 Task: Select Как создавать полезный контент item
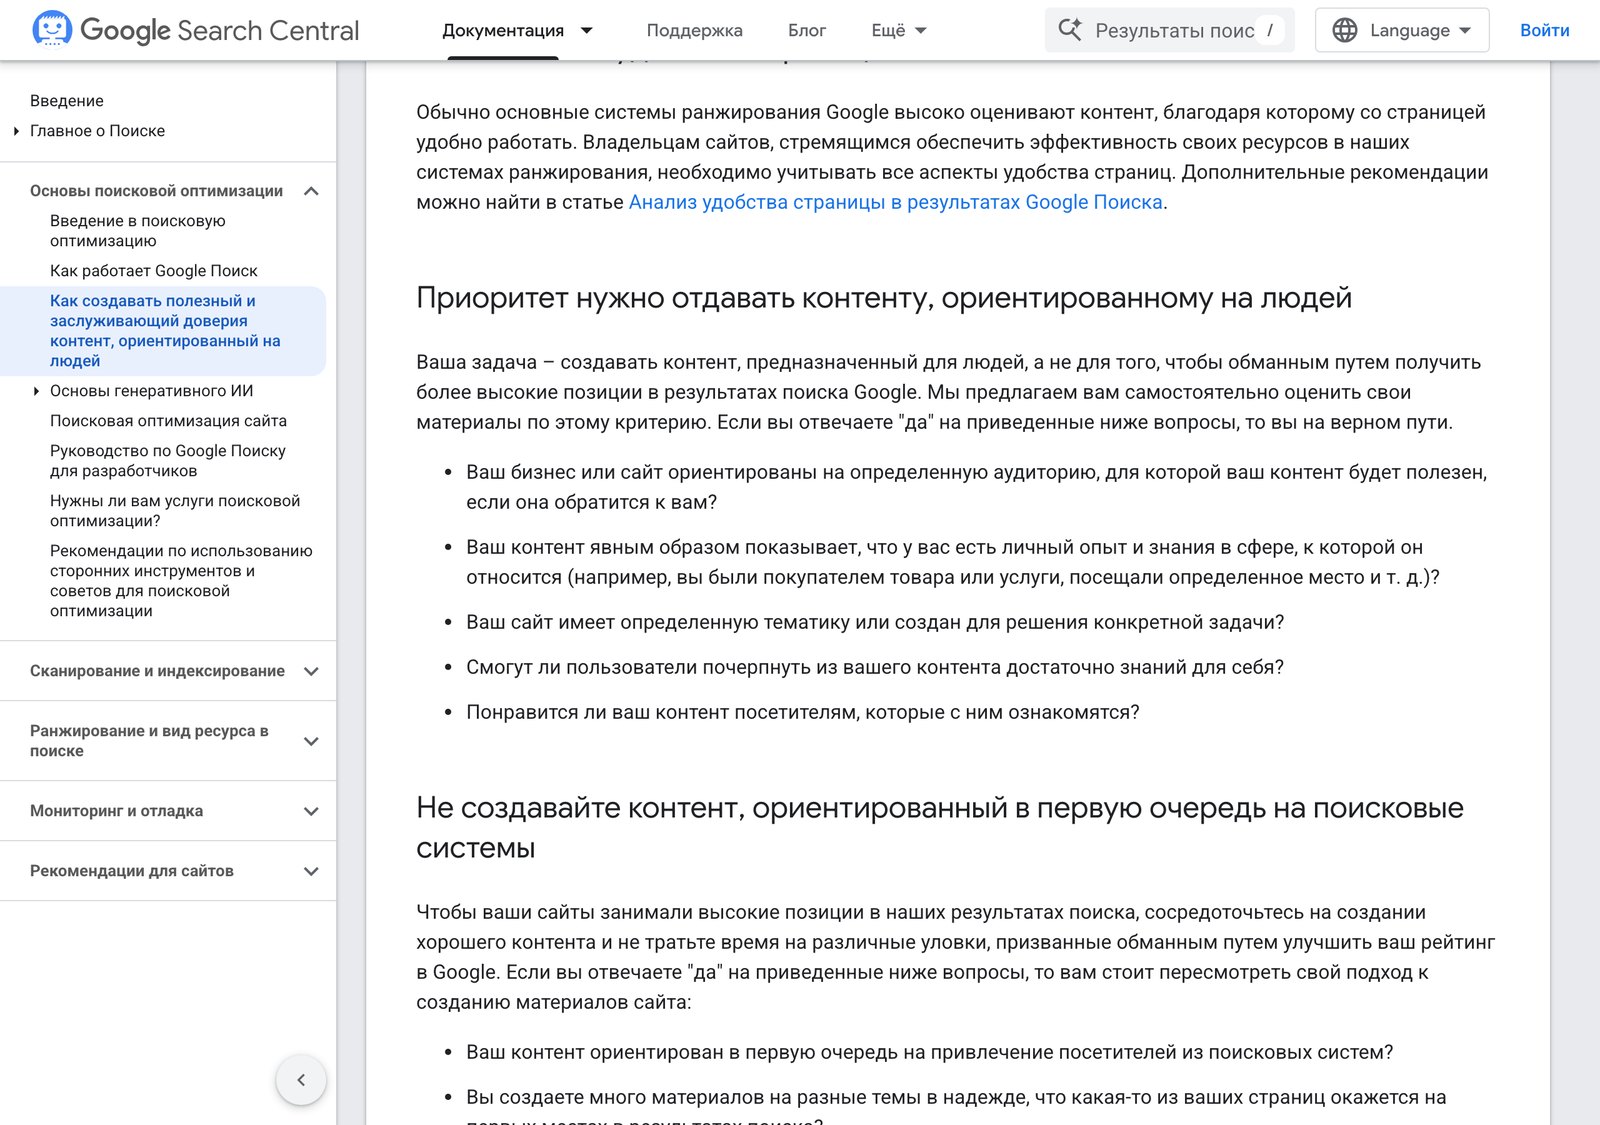pyautogui.click(x=165, y=331)
